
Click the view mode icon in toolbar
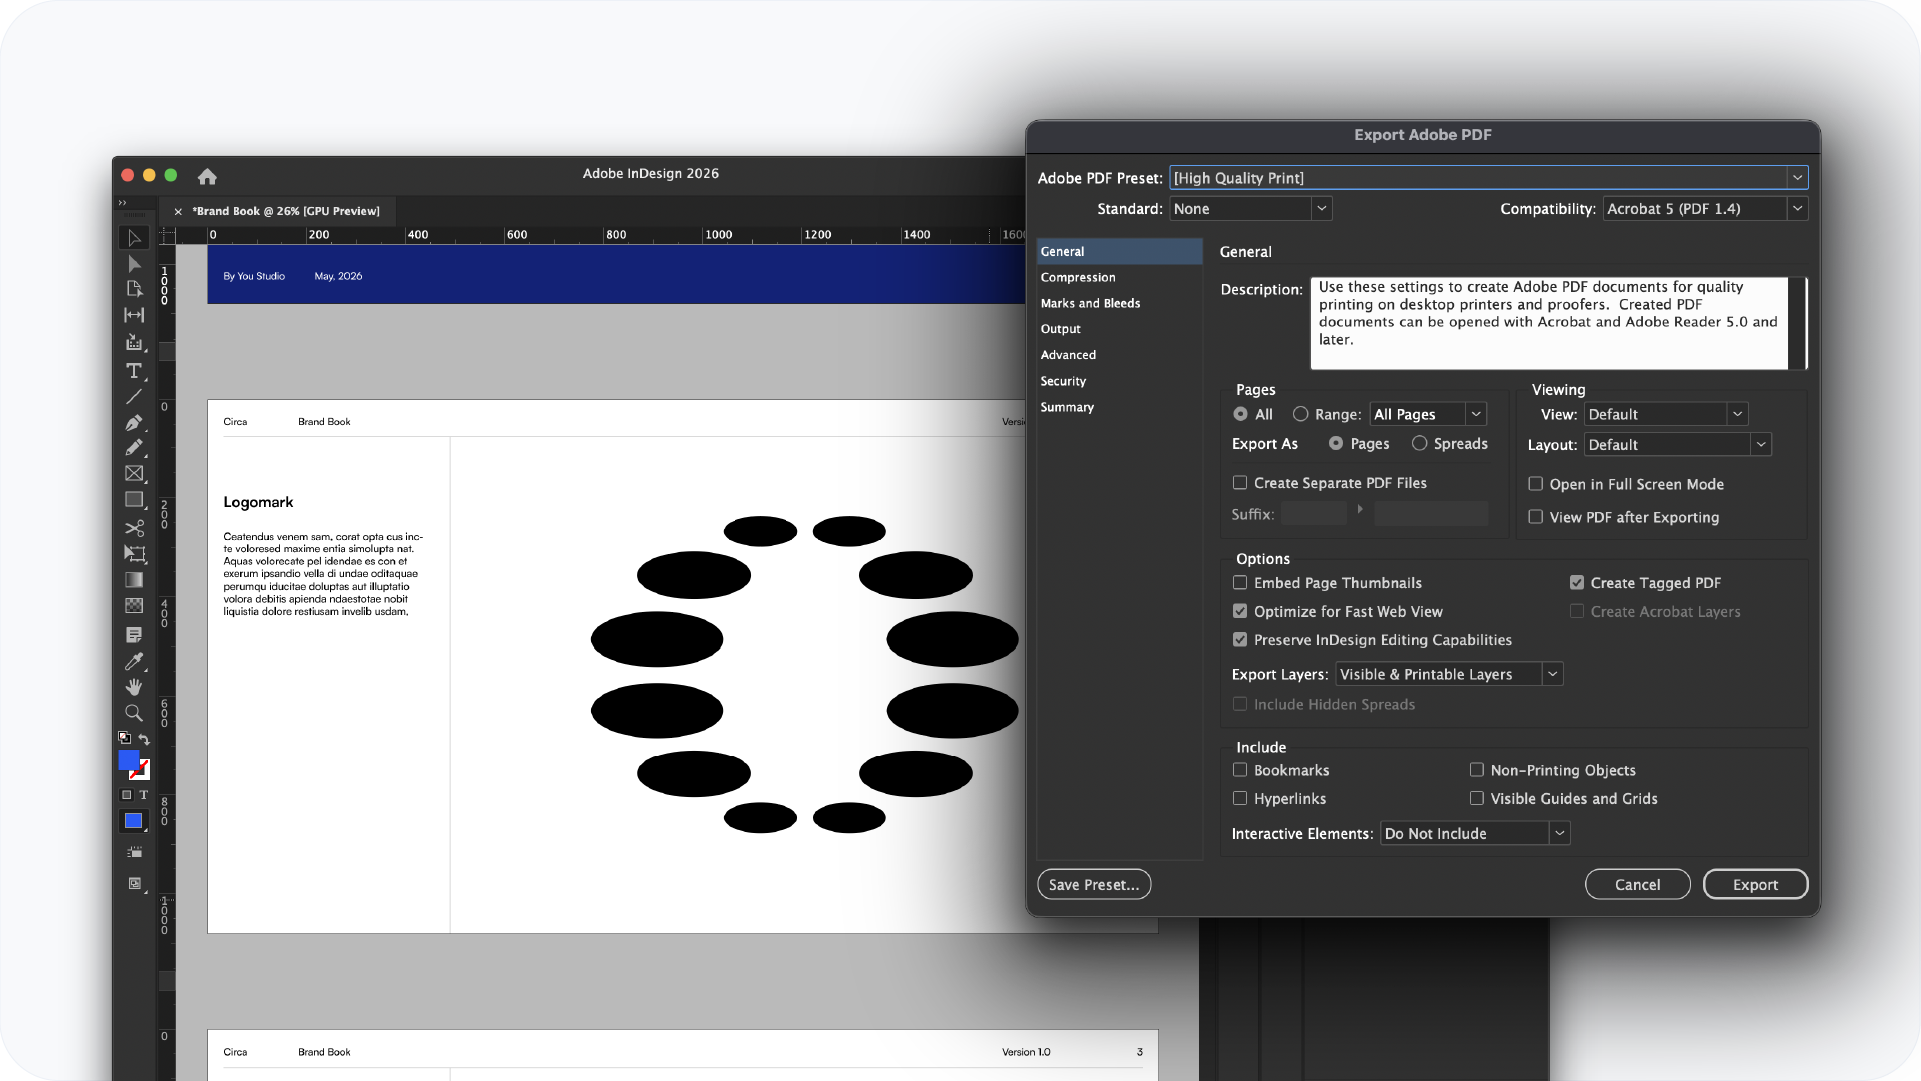134,853
